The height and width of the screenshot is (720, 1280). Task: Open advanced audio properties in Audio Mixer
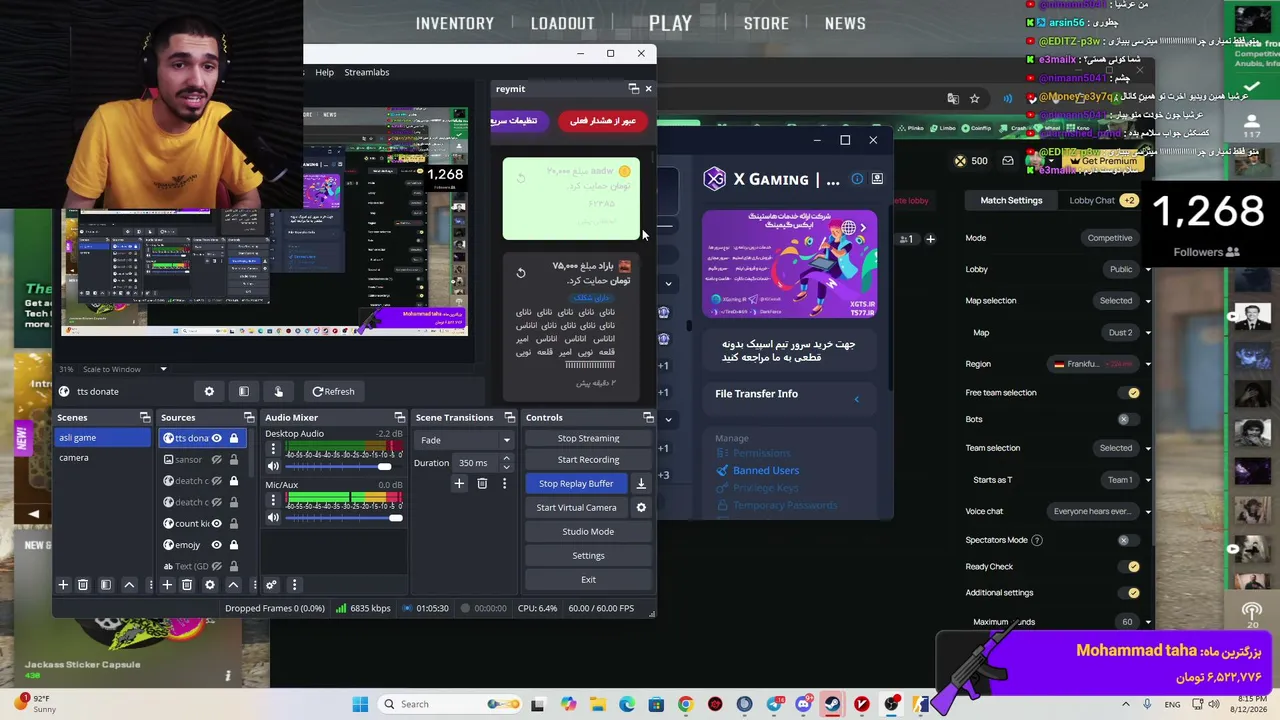pos(271,585)
